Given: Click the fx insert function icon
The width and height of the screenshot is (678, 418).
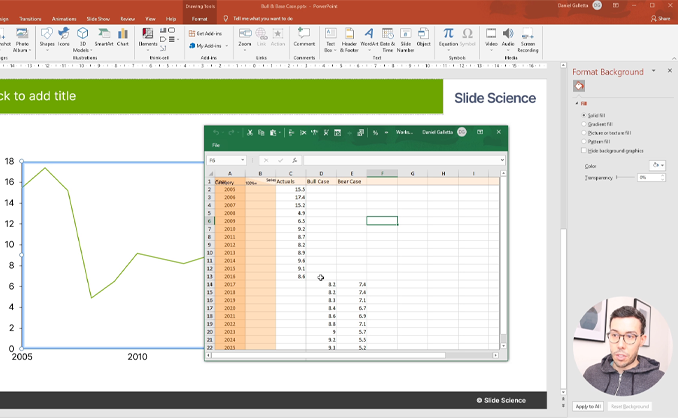Looking at the screenshot, I should [x=294, y=160].
